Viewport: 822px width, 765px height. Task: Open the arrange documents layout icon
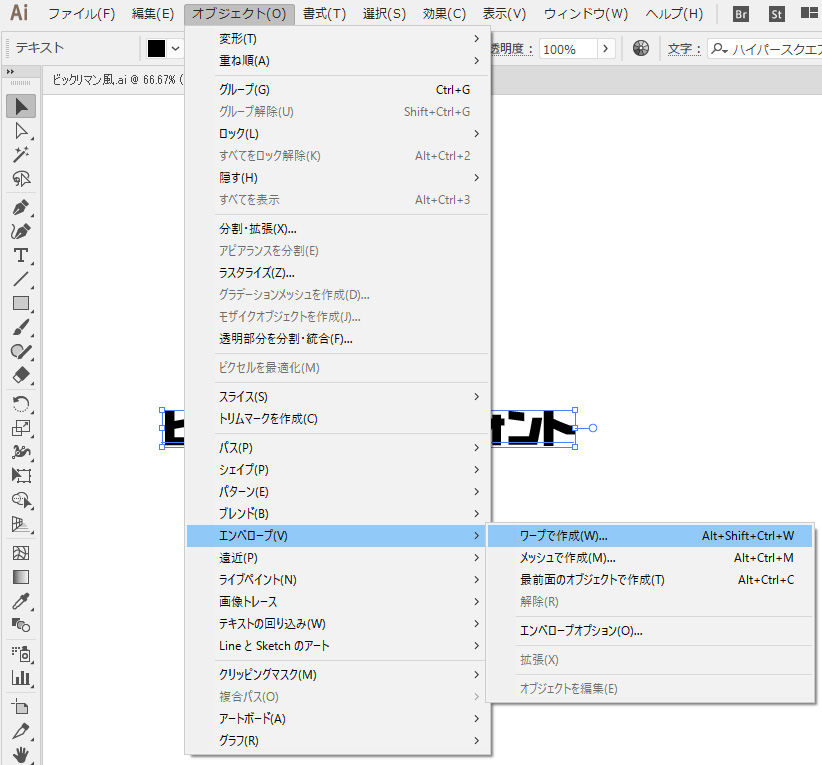[x=809, y=13]
